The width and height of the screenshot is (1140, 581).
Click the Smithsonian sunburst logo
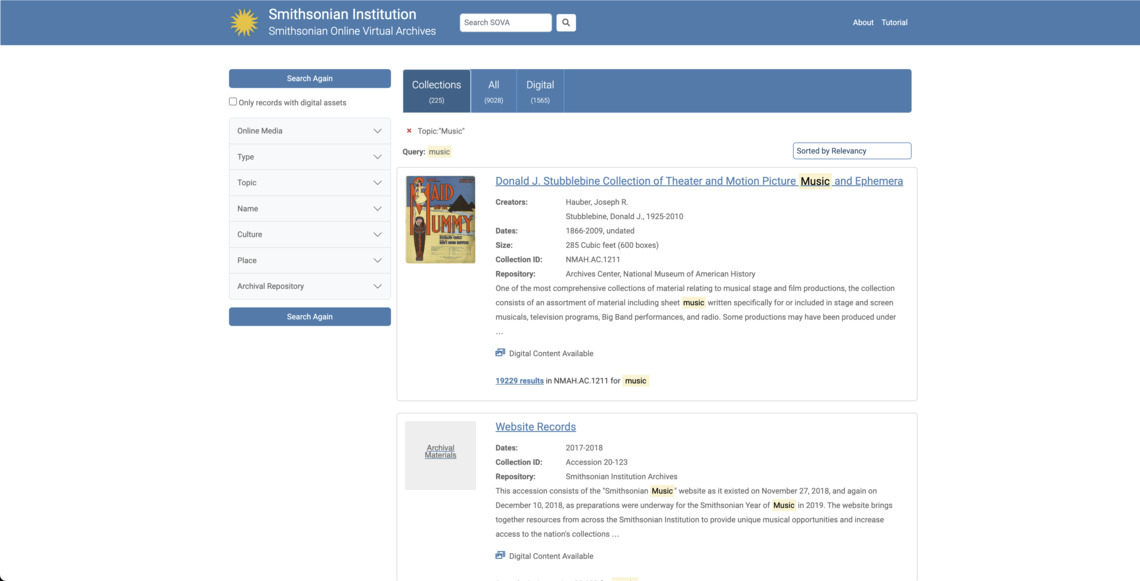(x=243, y=21)
